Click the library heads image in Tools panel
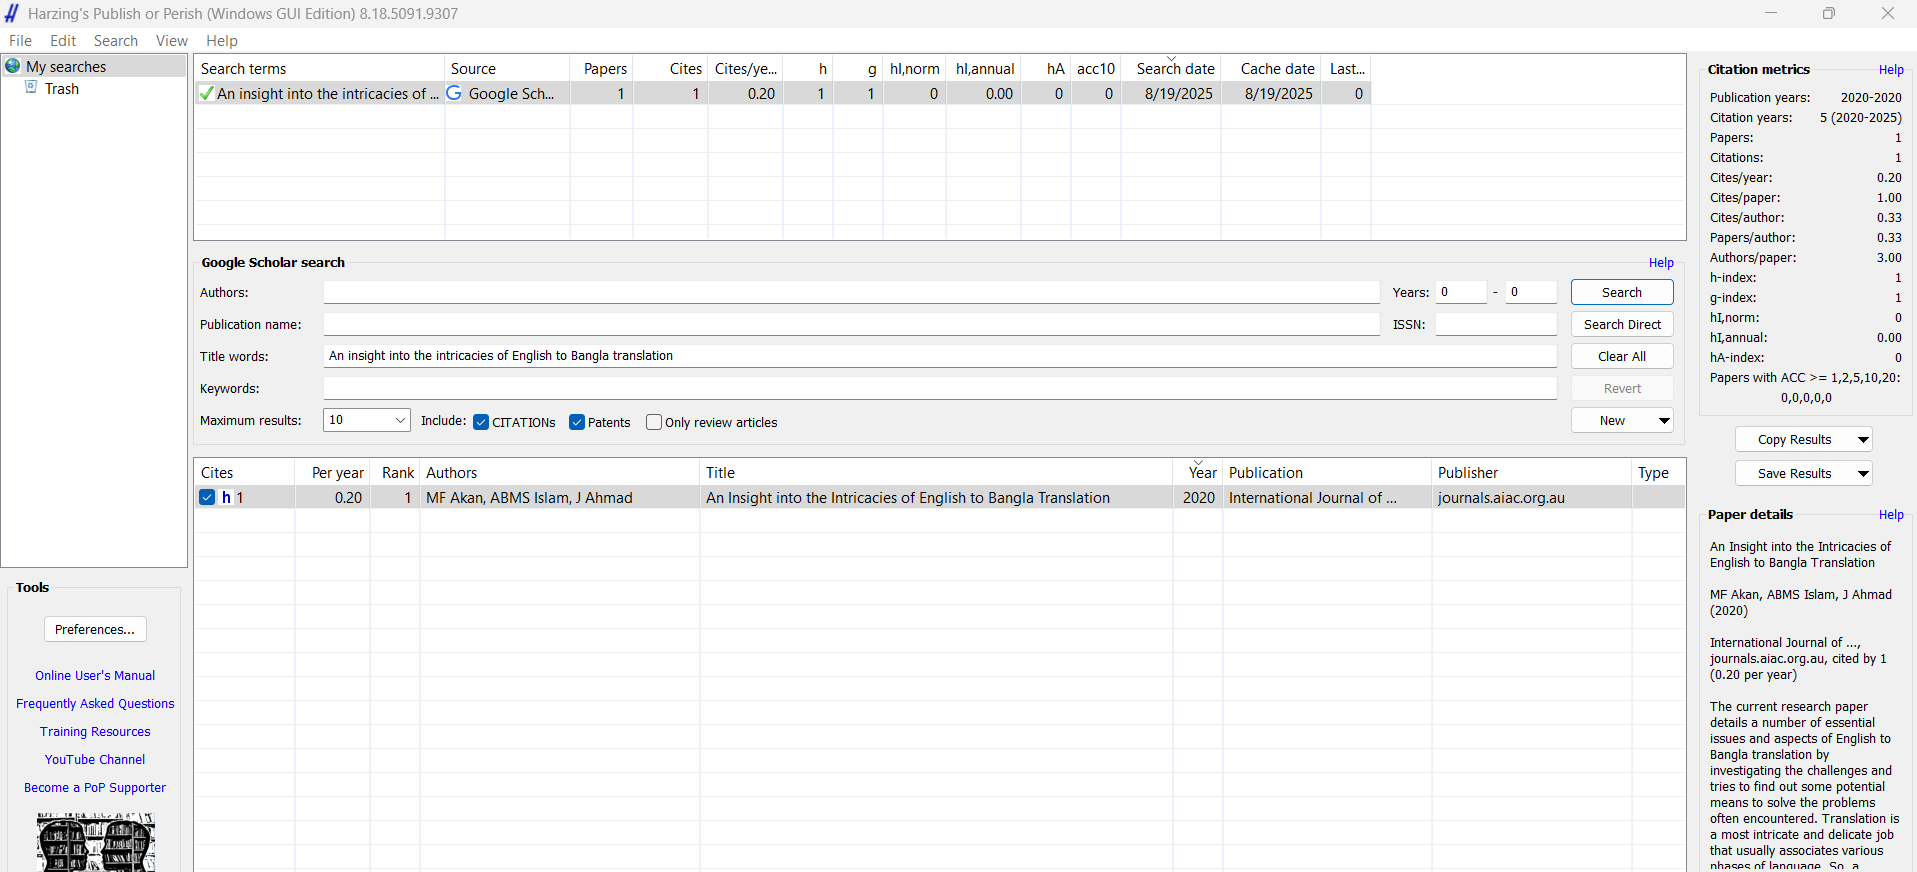Image resolution: width=1917 pixels, height=872 pixels. pos(96,842)
